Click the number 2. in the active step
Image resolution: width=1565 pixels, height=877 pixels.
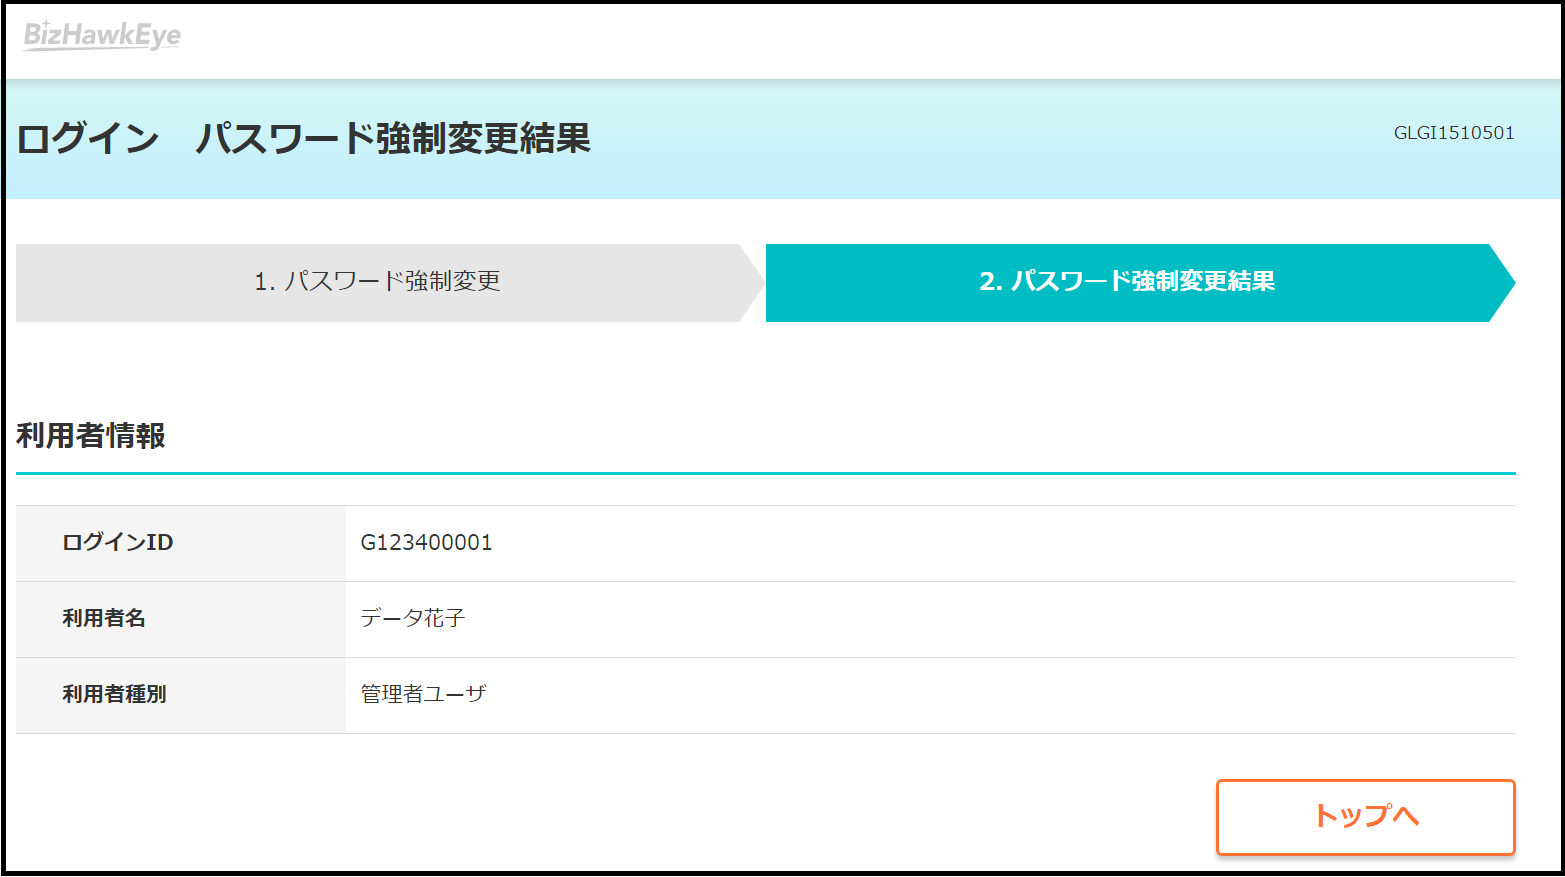pyautogui.click(x=990, y=282)
